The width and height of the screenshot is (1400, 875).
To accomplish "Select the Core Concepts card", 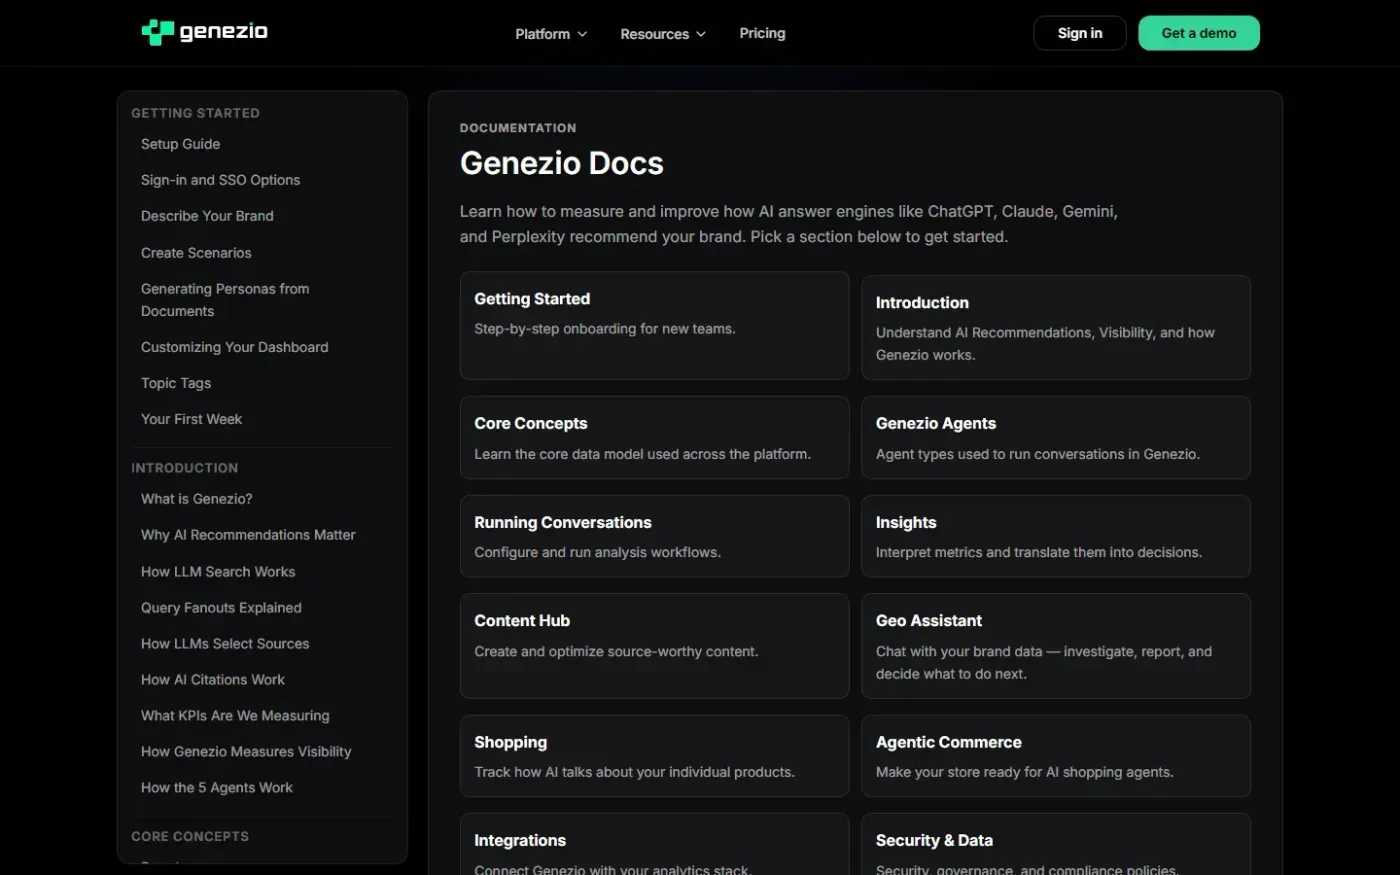I will [x=654, y=437].
